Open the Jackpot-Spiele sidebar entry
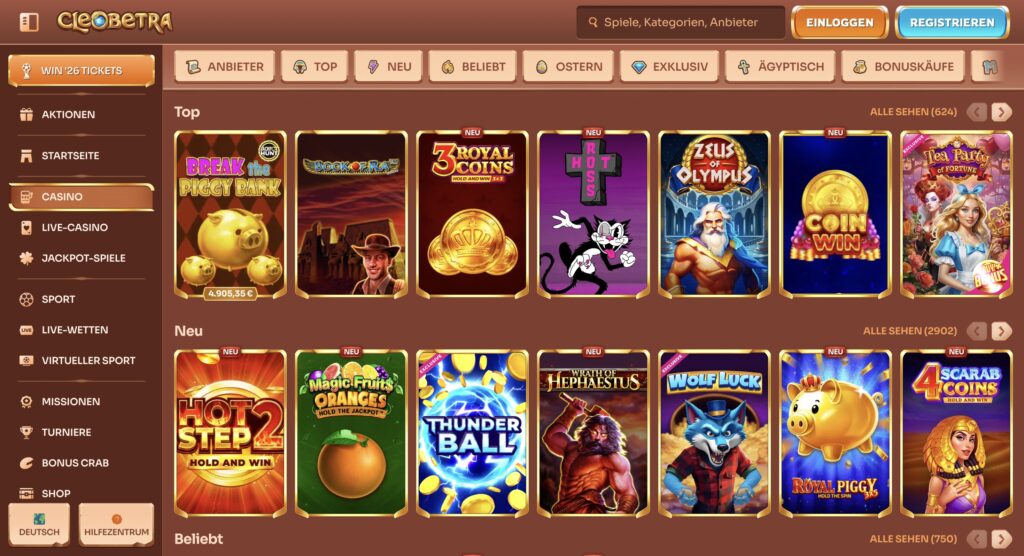Image resolution: width=1024 pixels, height=556 pixels. 82,258
